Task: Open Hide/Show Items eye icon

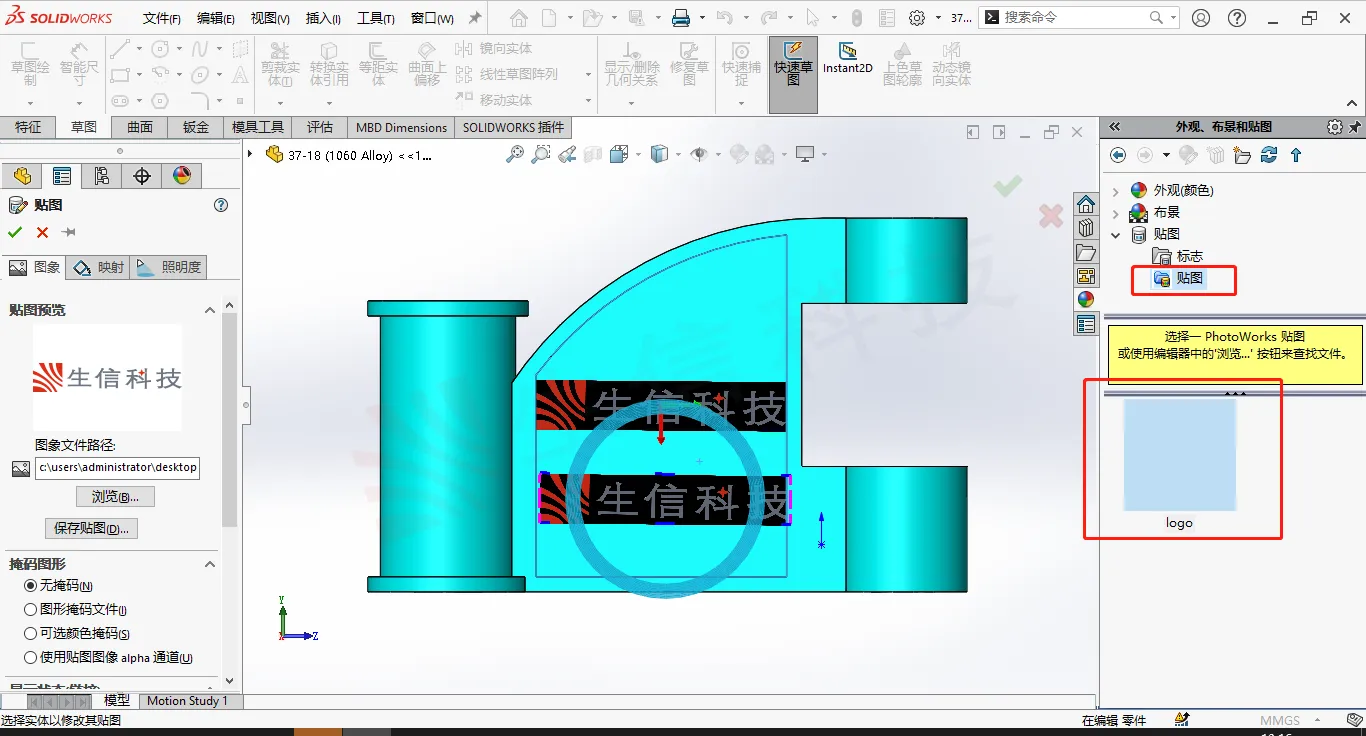Action: [699, 154]
